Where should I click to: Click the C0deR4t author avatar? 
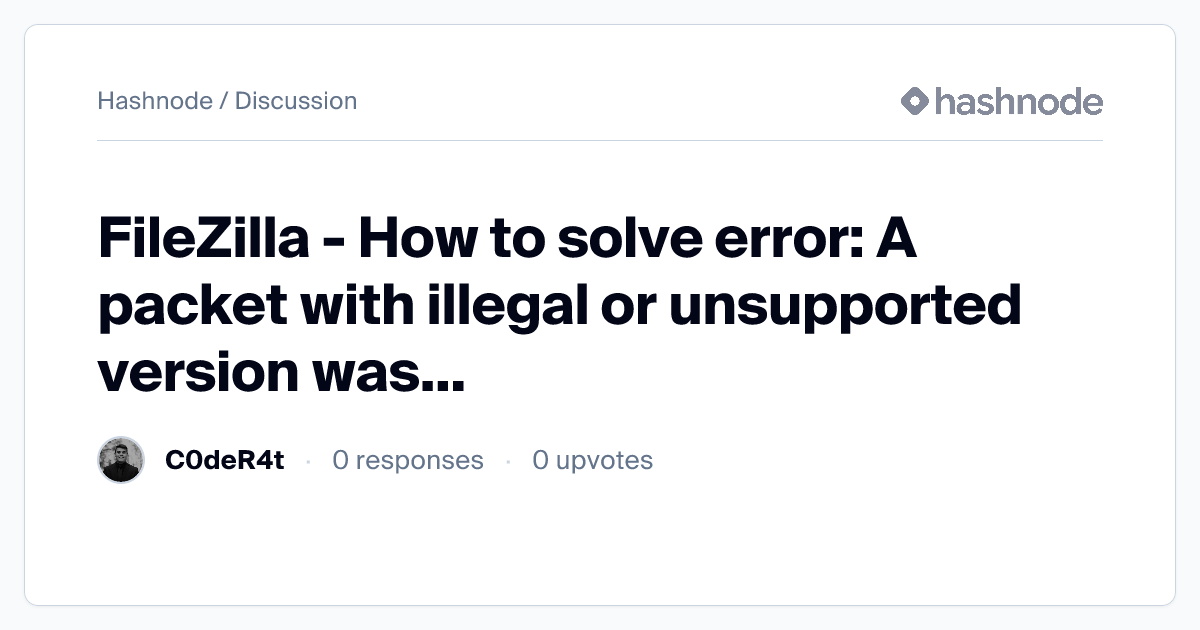click(x=121, y=460)
